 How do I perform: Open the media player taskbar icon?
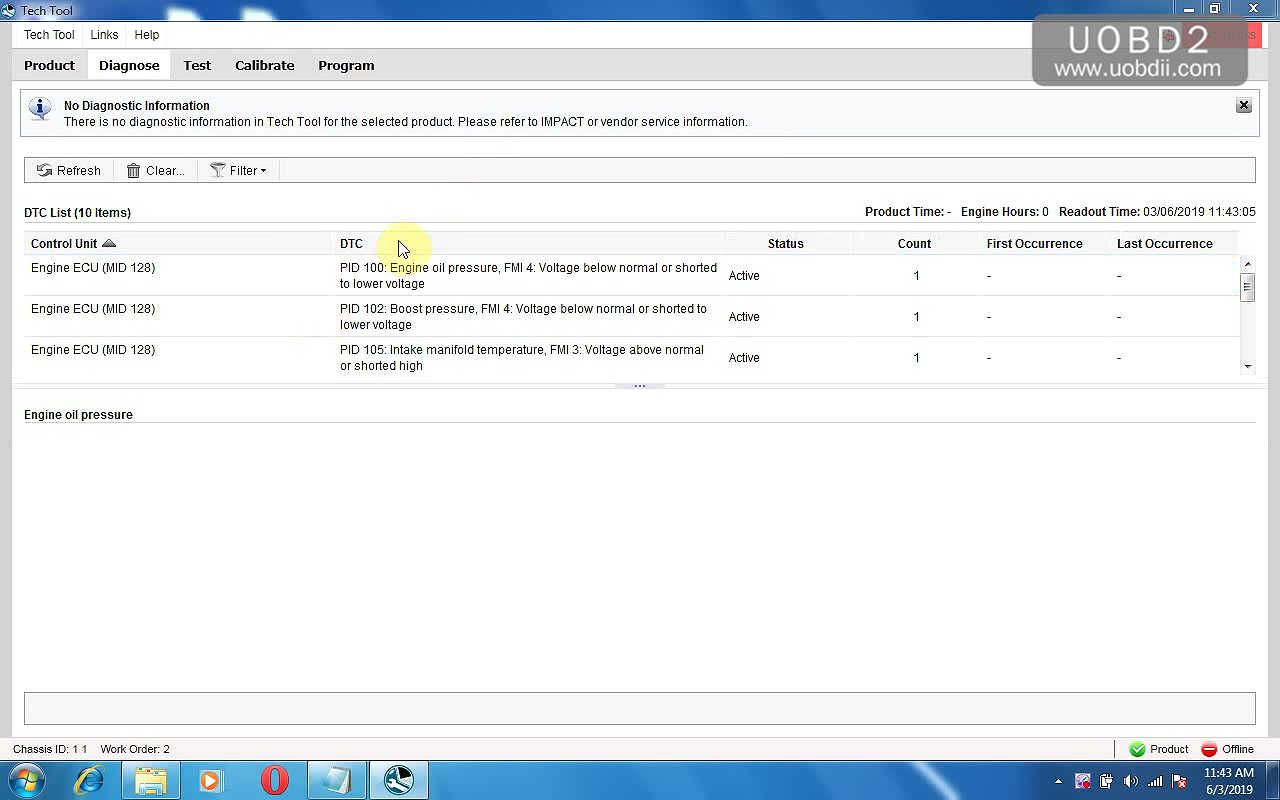tap(211, 780)
